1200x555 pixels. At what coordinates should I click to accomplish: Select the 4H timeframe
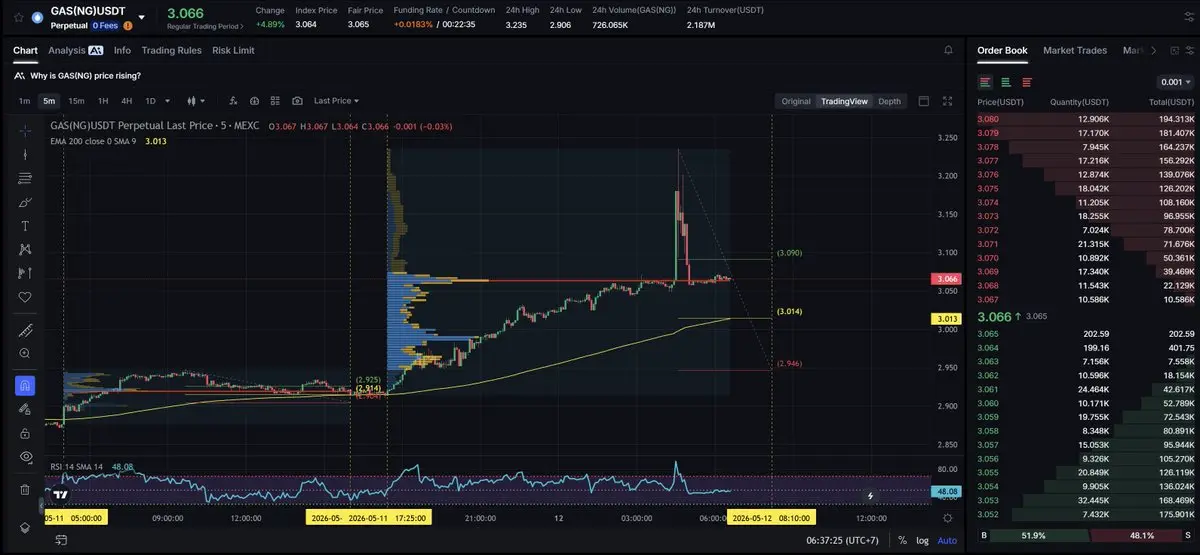pos(126,101)
